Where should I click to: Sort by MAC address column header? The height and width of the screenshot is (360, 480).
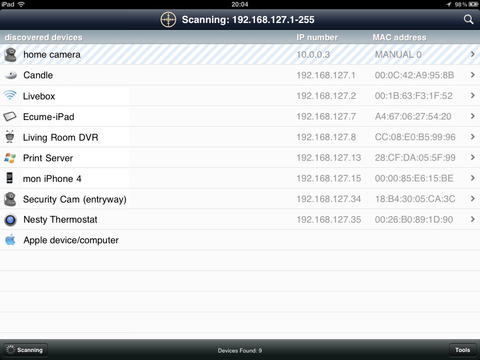pyautogui.click(x=399, y=37)
